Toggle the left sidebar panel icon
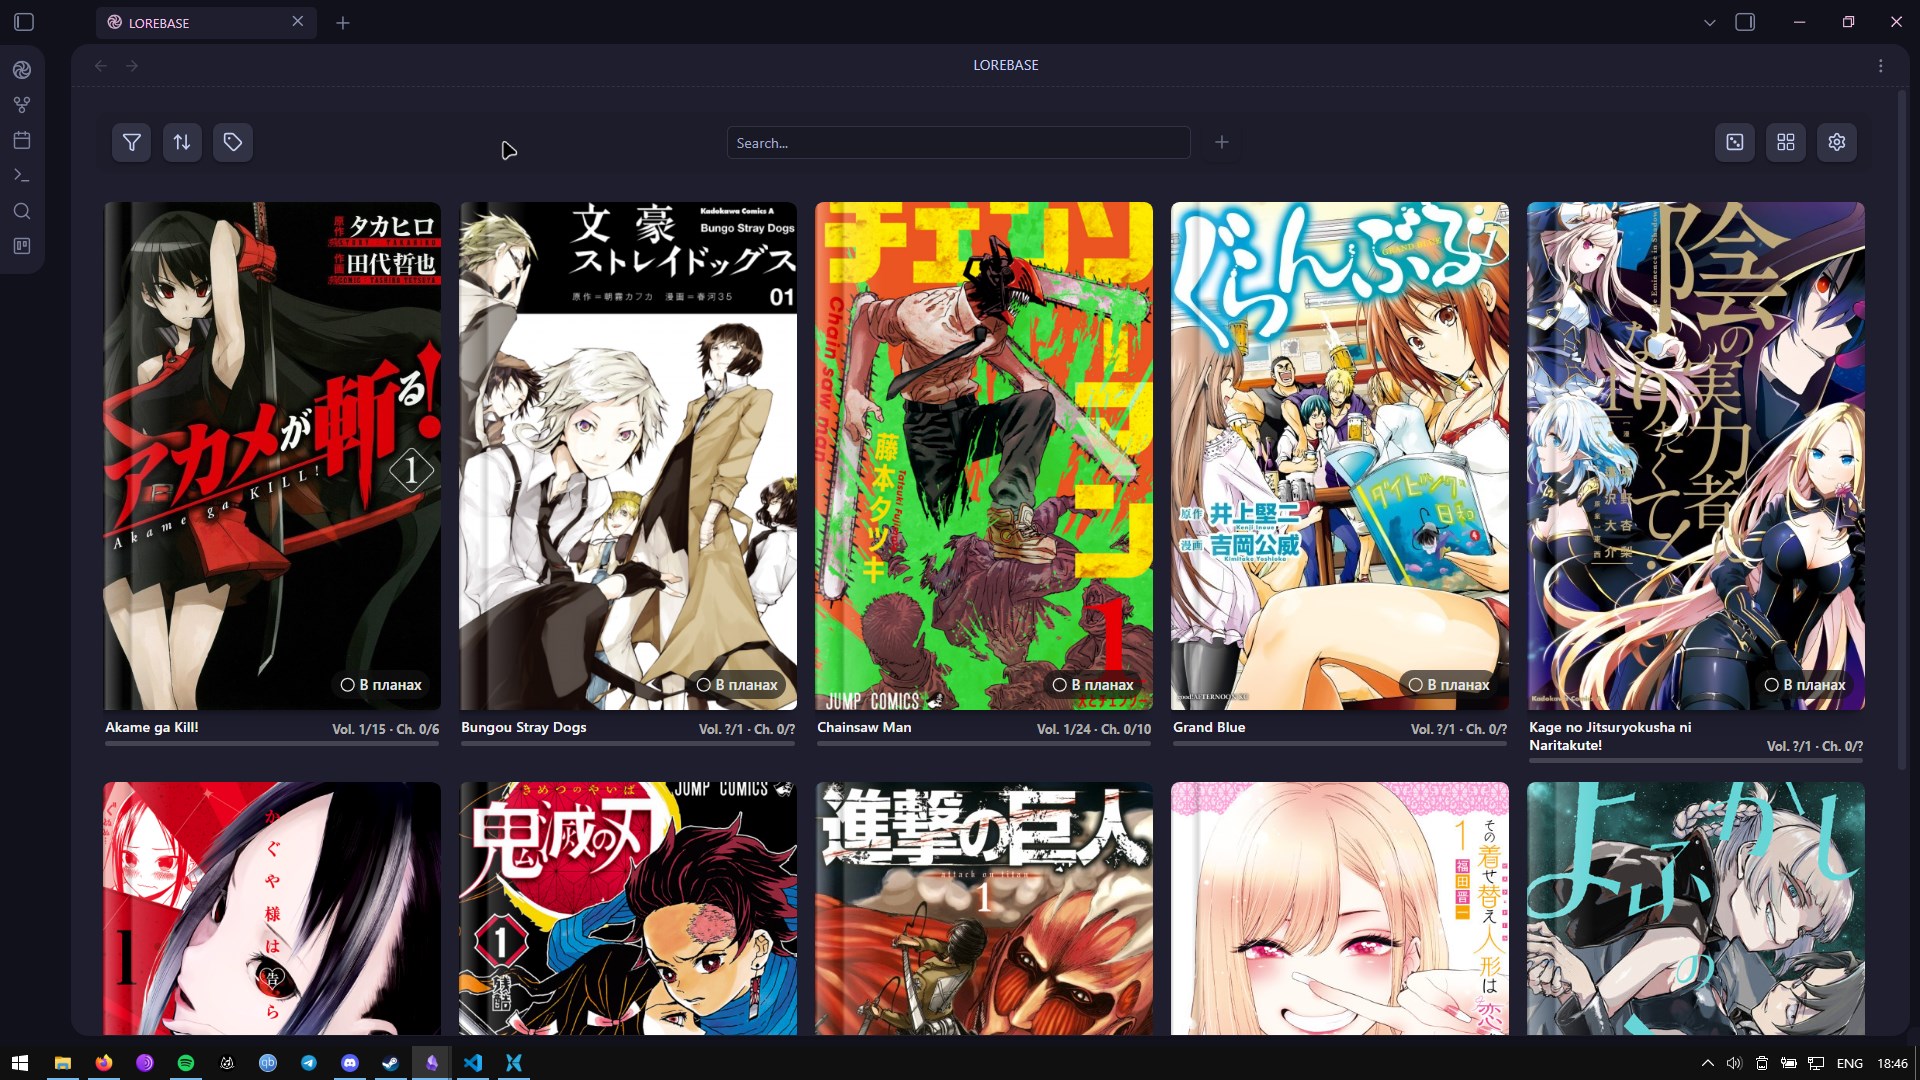Viewport: 1920px width, 1080px height. (24, 22)
